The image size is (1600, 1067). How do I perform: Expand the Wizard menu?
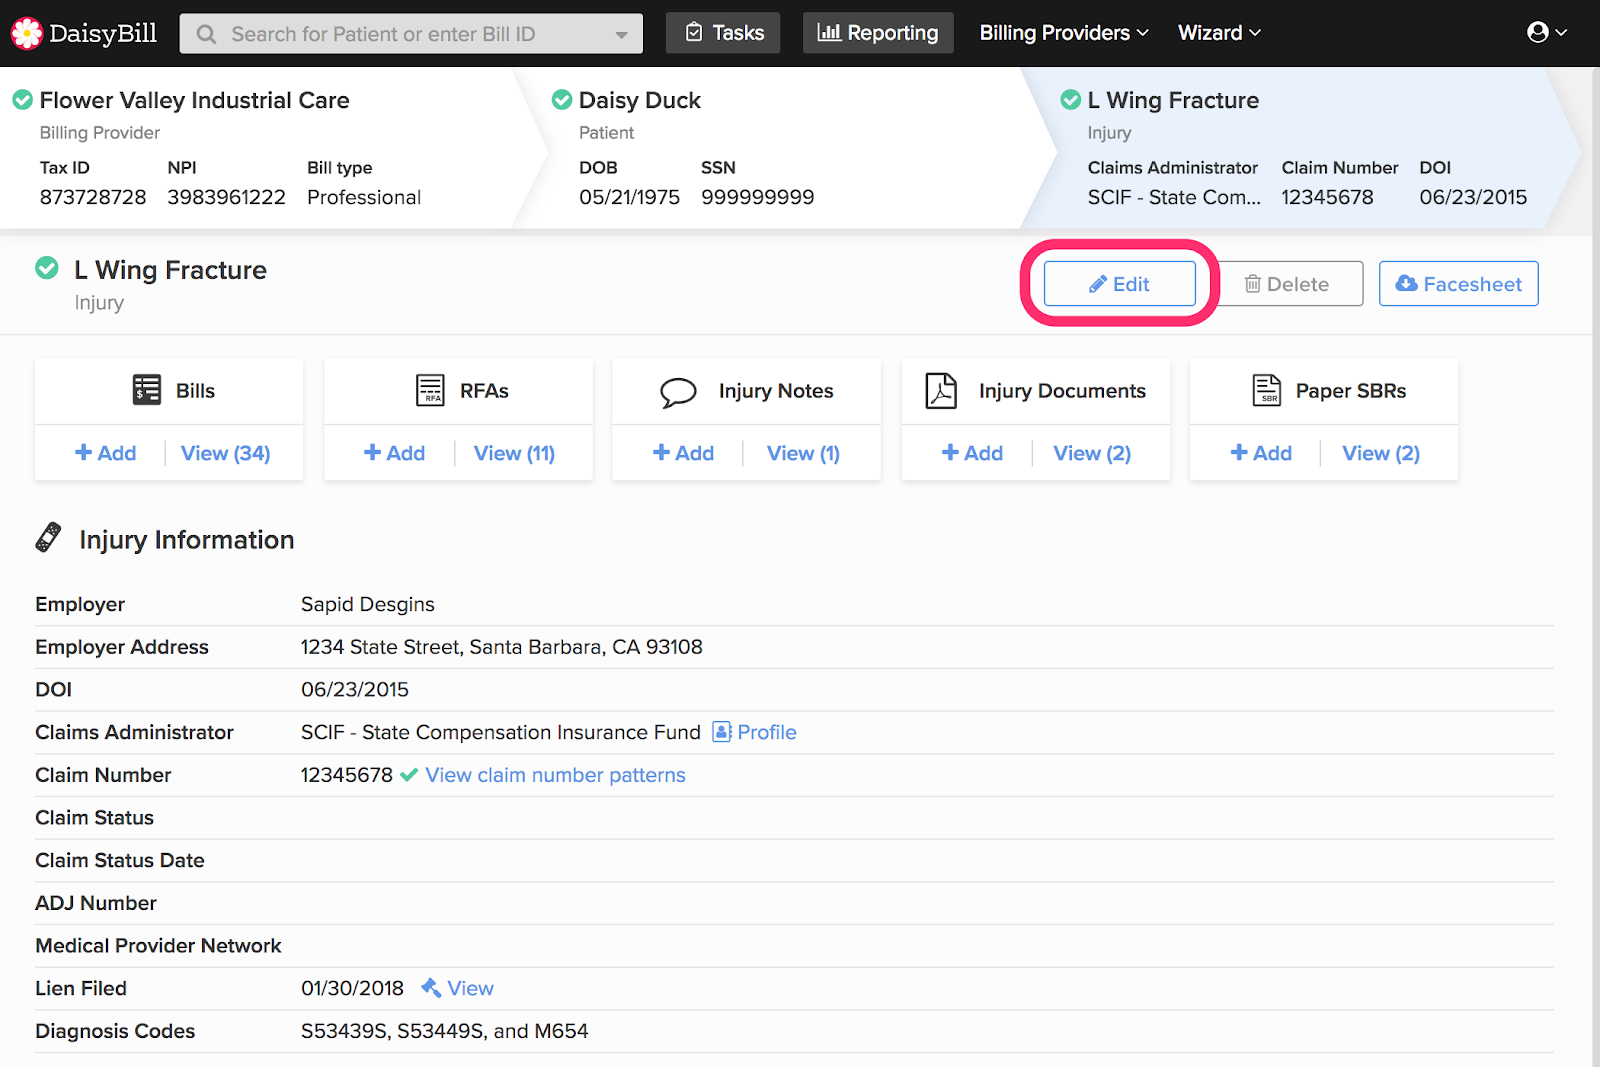tap(1219, 33)
